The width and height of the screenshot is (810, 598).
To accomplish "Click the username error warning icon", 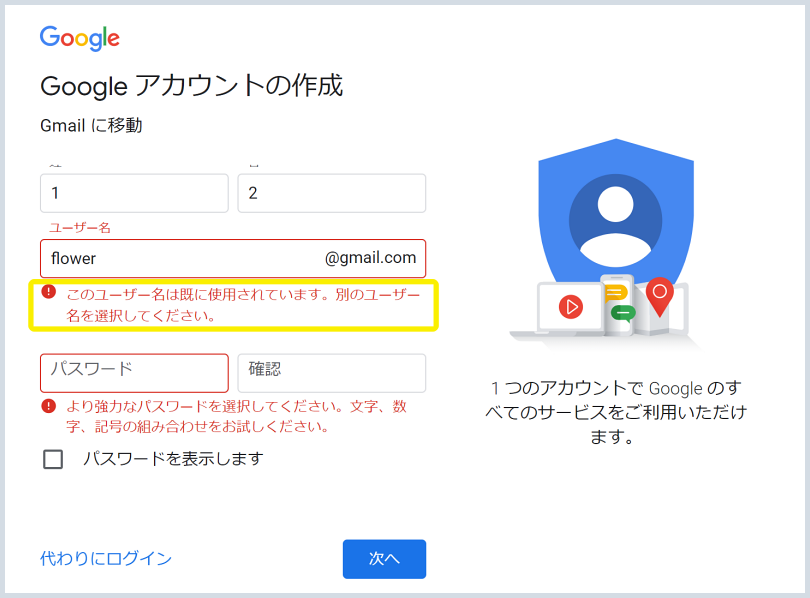I will click(49, 292).
